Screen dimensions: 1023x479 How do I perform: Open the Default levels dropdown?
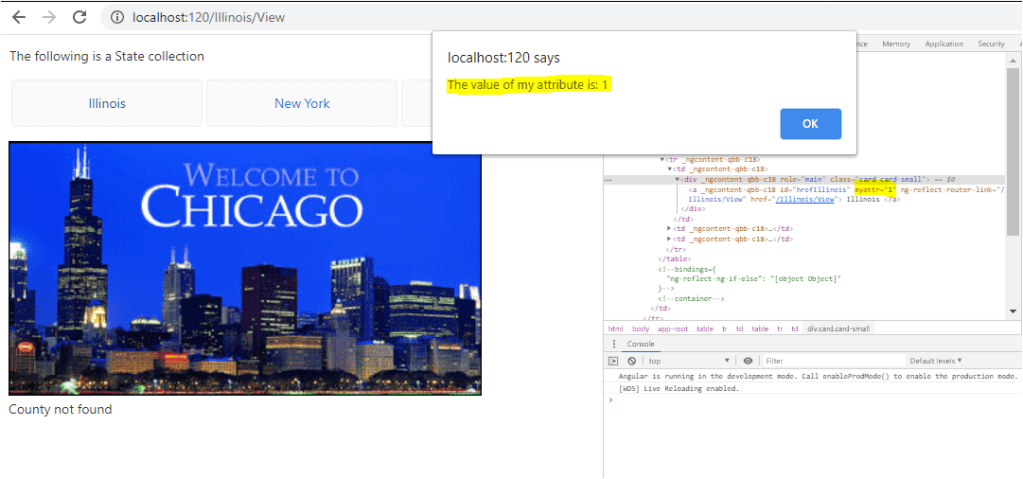(938, 360)
